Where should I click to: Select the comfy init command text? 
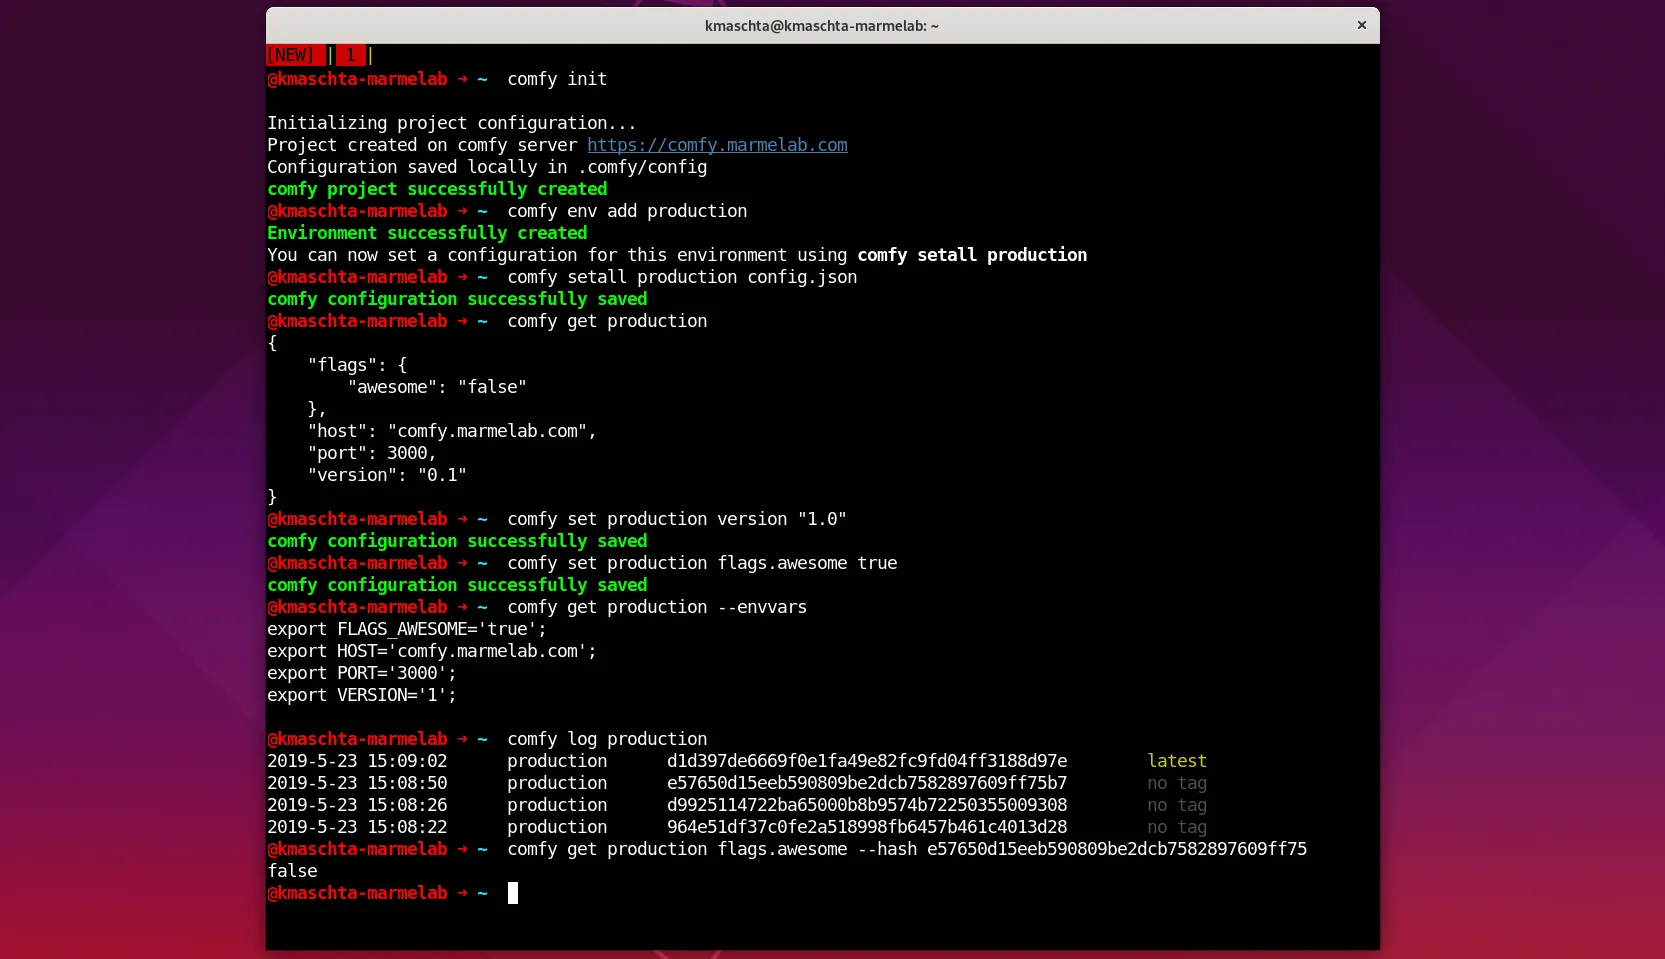point(556,79)
